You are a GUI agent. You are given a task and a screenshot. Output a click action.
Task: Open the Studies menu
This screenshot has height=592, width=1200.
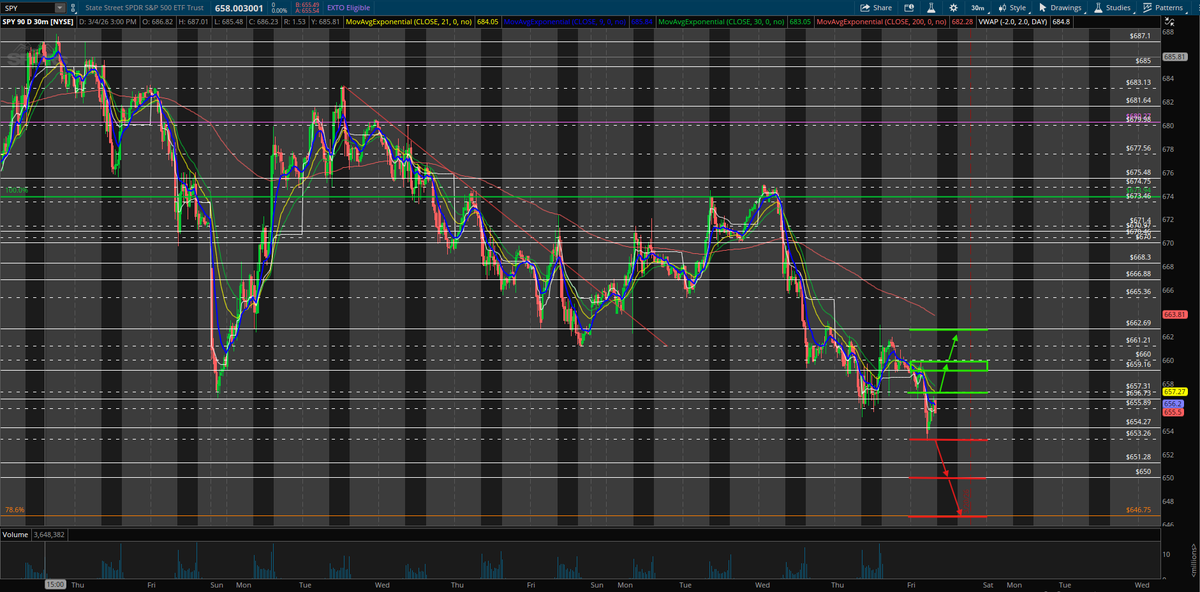pyautogui.click(x=1112, y=7)
